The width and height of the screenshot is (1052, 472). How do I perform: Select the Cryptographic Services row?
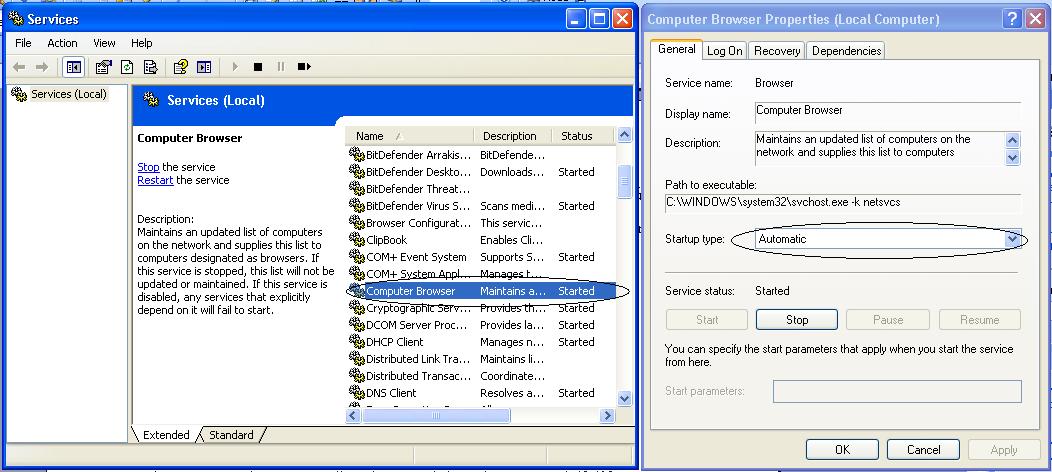coord(480,308)
